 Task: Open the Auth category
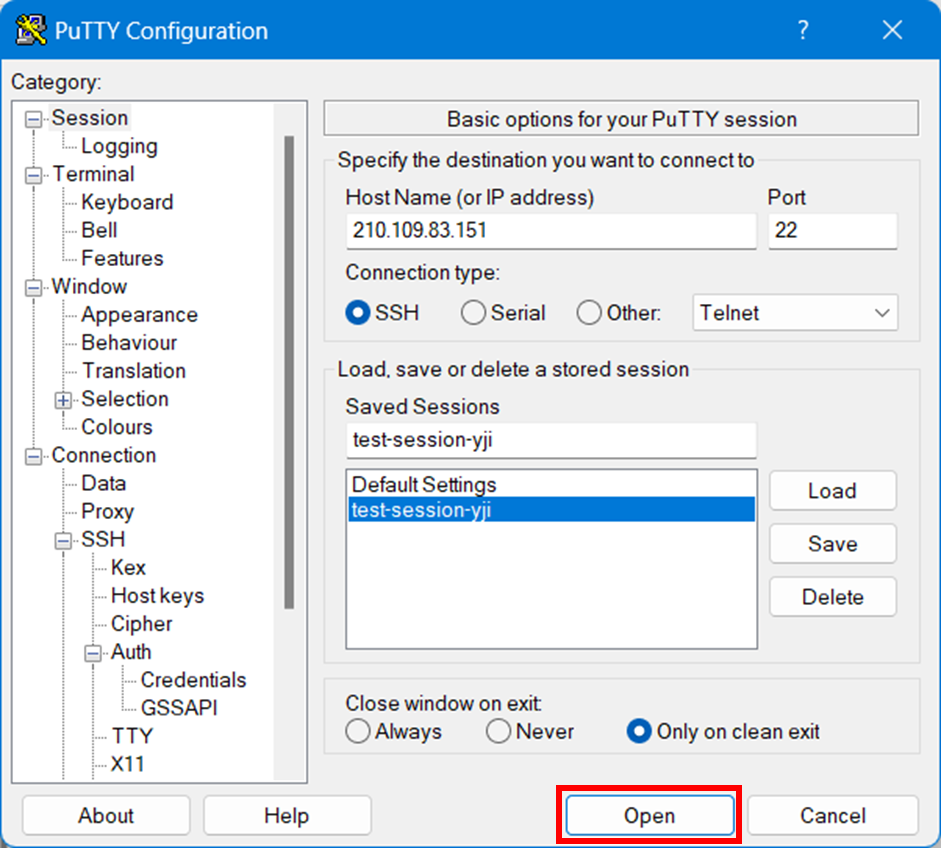(131, 652)
